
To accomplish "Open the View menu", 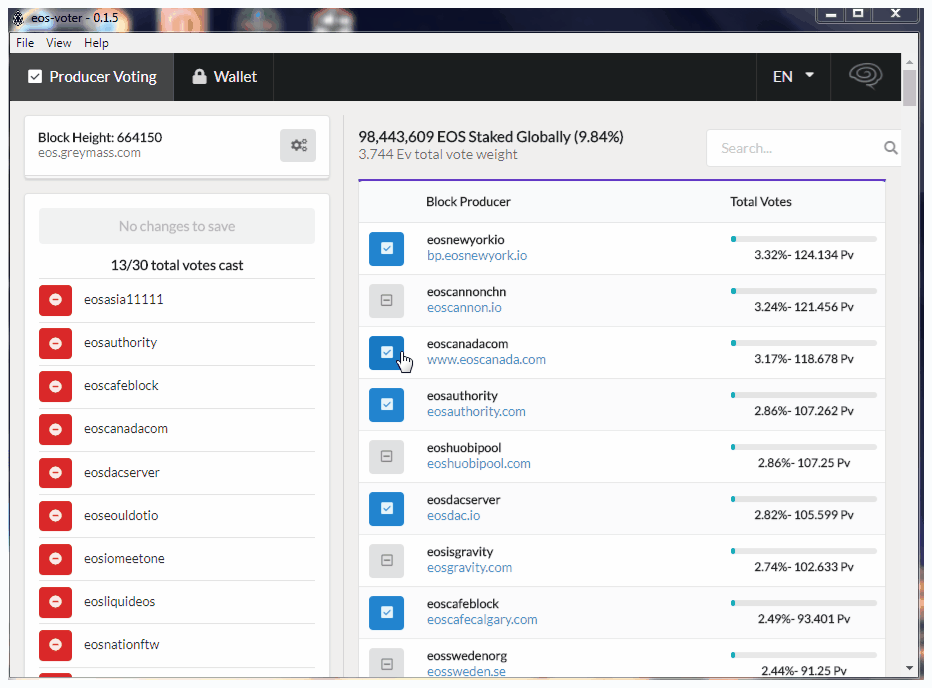I will 58,43.
